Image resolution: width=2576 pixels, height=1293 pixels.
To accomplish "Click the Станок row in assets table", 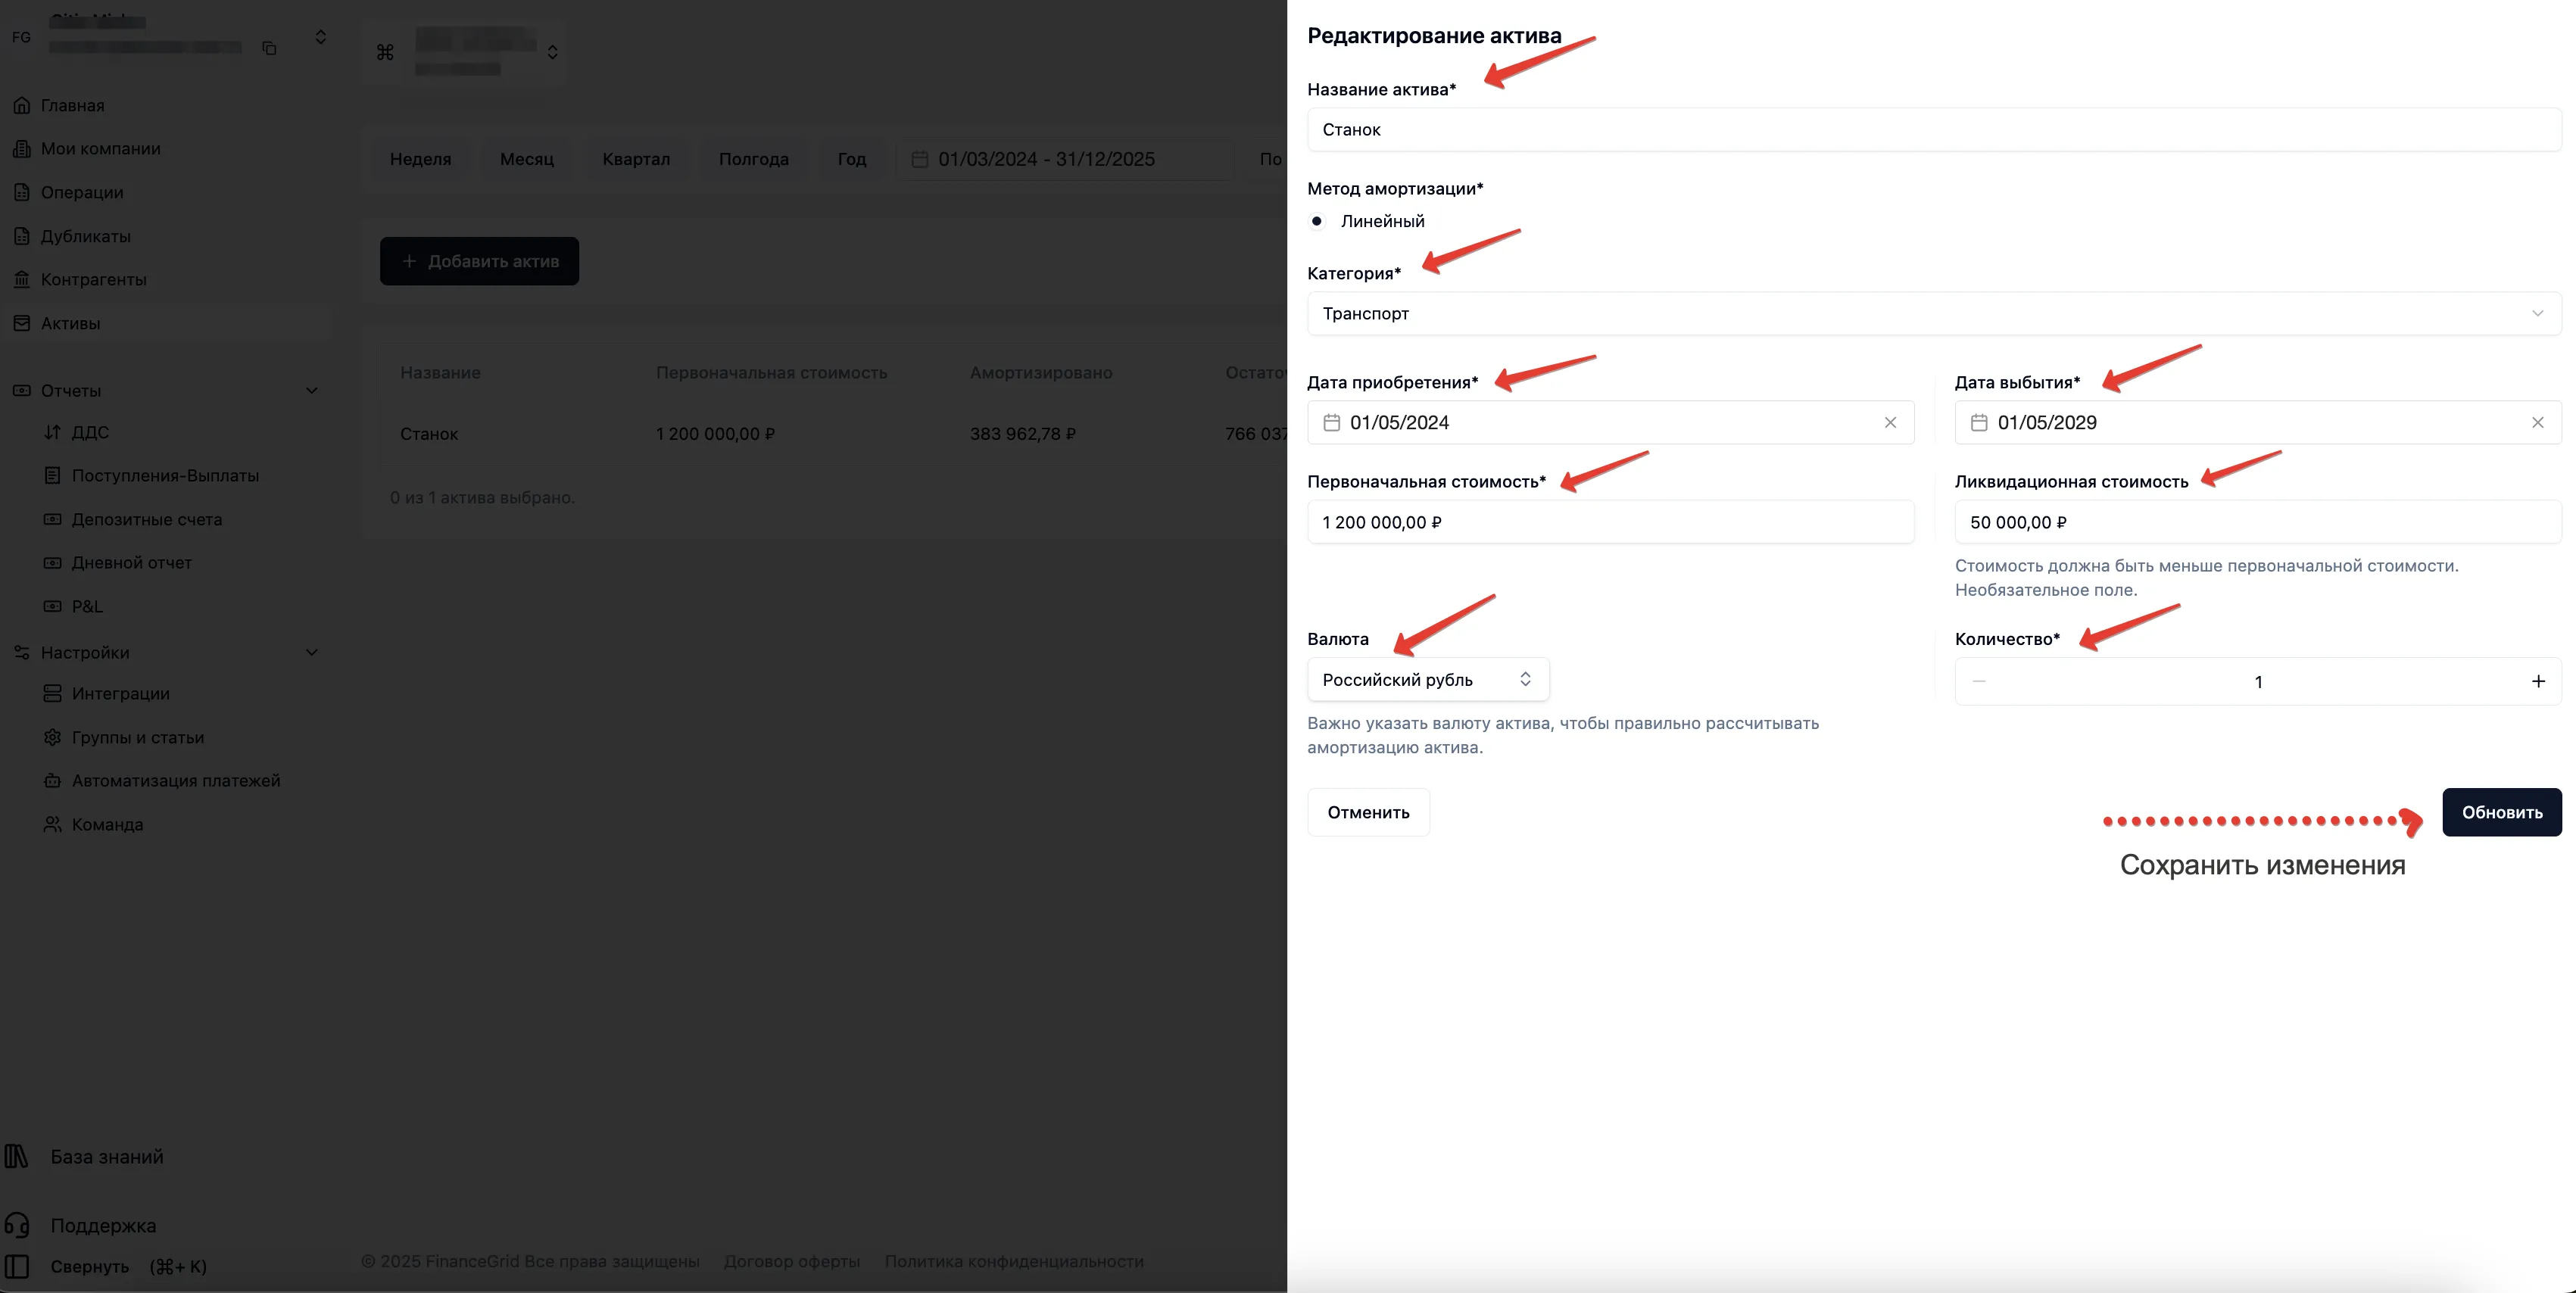I will click(833, 433).
